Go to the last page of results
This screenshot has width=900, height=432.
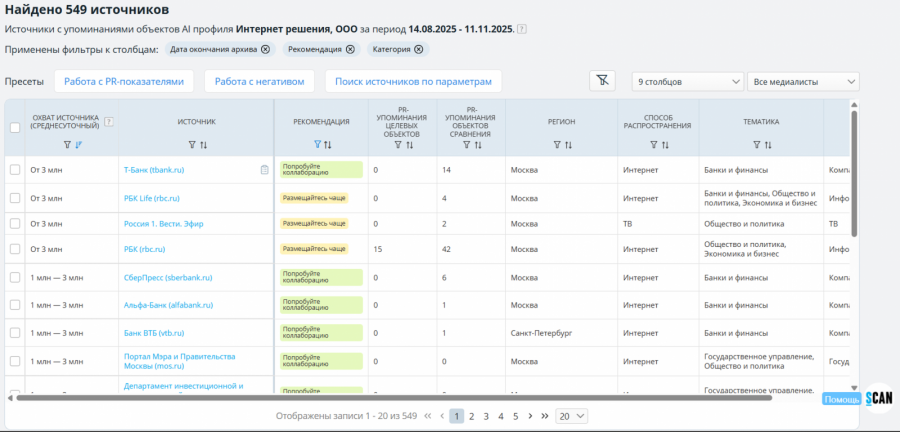[x=545, y=415]
